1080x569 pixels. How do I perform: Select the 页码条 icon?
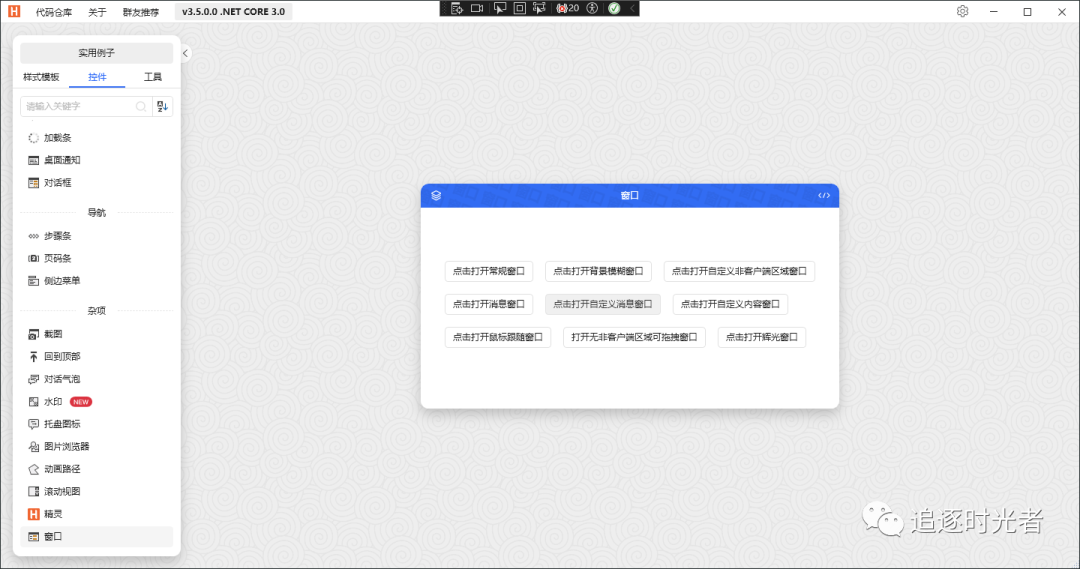coord(33,258)
